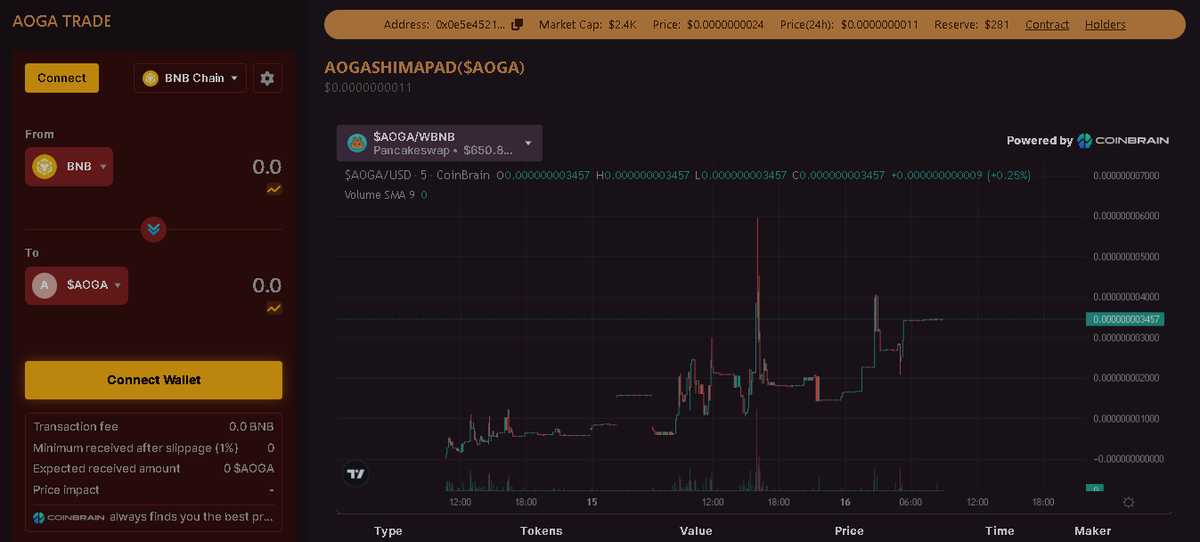Click the Maker column header

coord(1092,531)
